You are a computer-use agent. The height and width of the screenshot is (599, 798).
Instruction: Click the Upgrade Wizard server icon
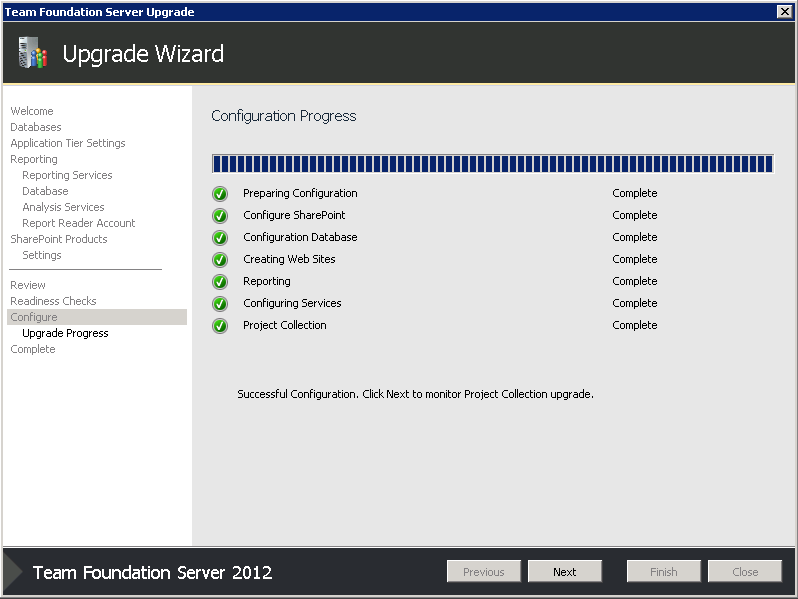33,52
